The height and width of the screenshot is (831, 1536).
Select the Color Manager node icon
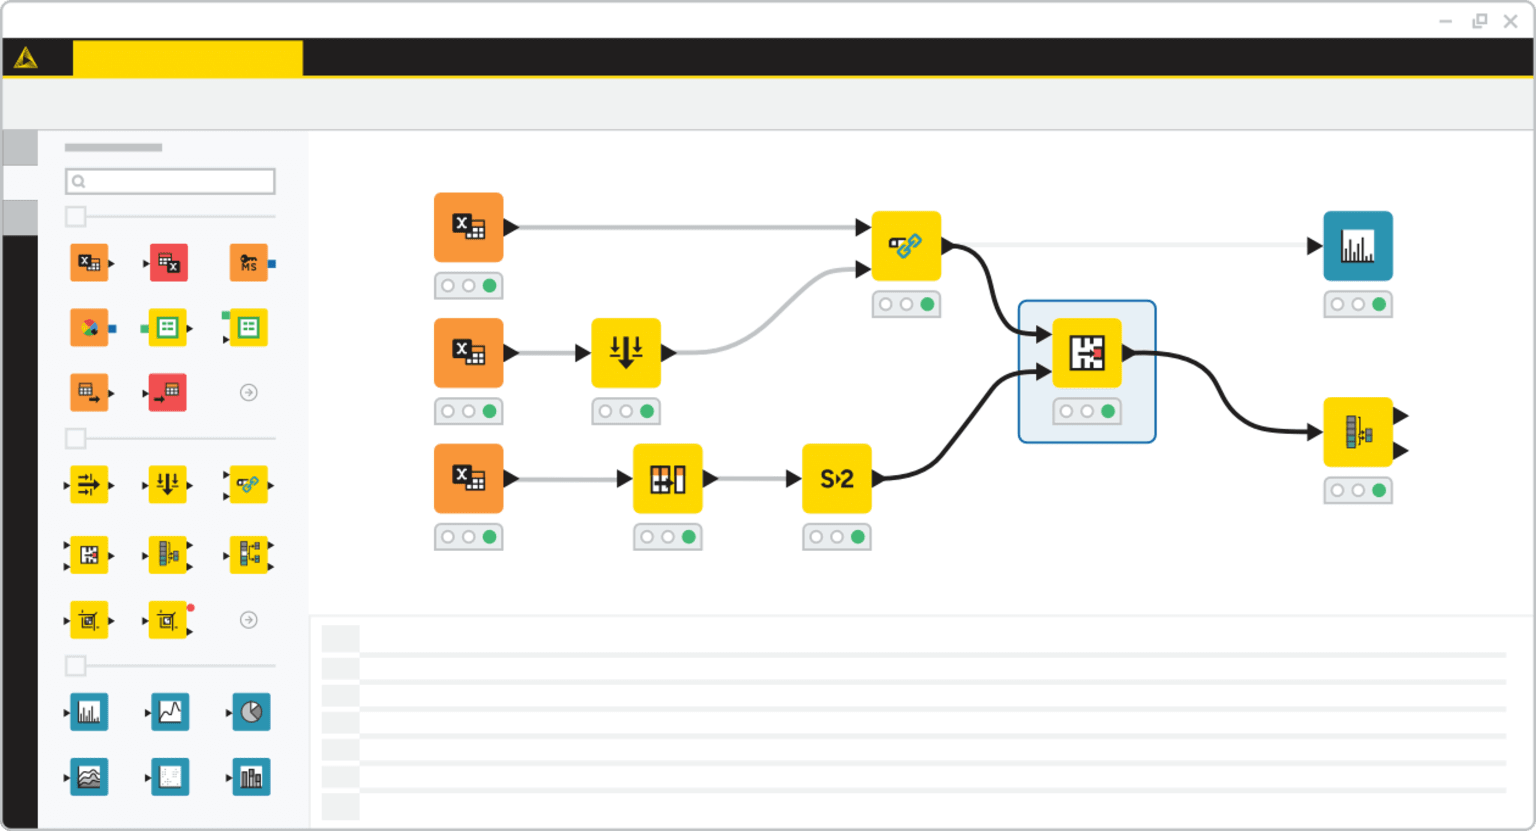88,327
